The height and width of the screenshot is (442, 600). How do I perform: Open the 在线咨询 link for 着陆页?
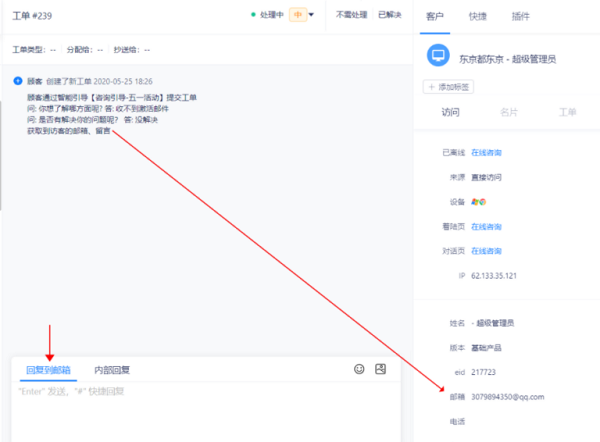click(486, 227)
